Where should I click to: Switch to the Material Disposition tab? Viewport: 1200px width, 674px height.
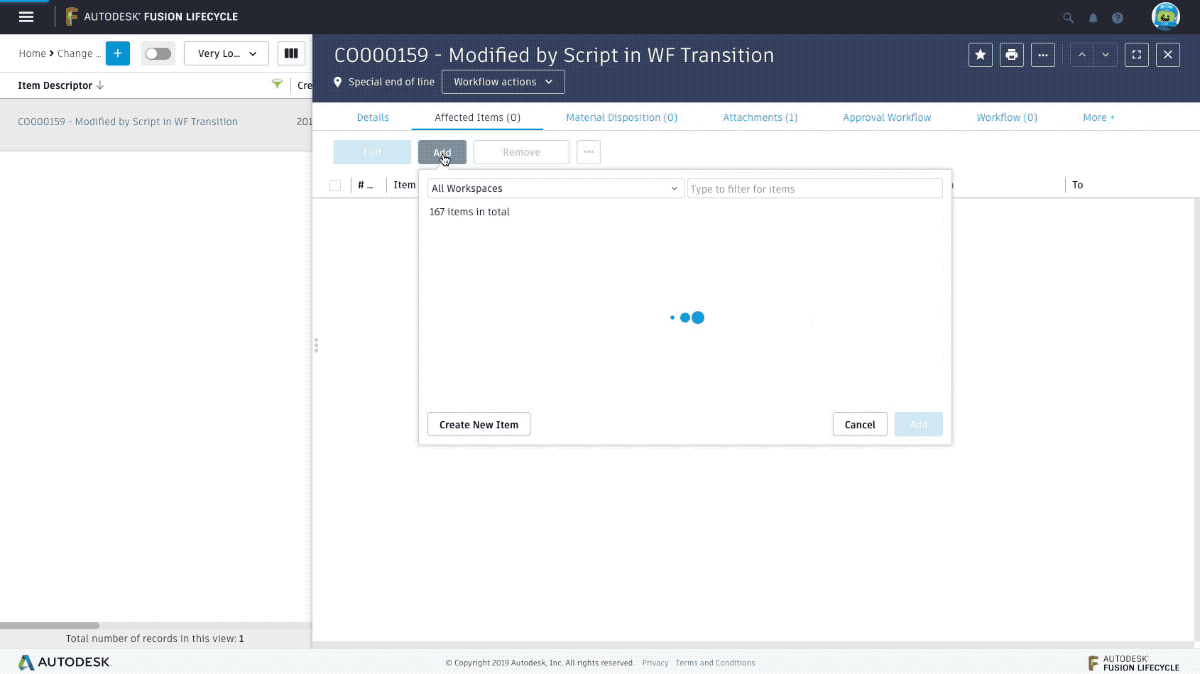[x=621, y=117]
